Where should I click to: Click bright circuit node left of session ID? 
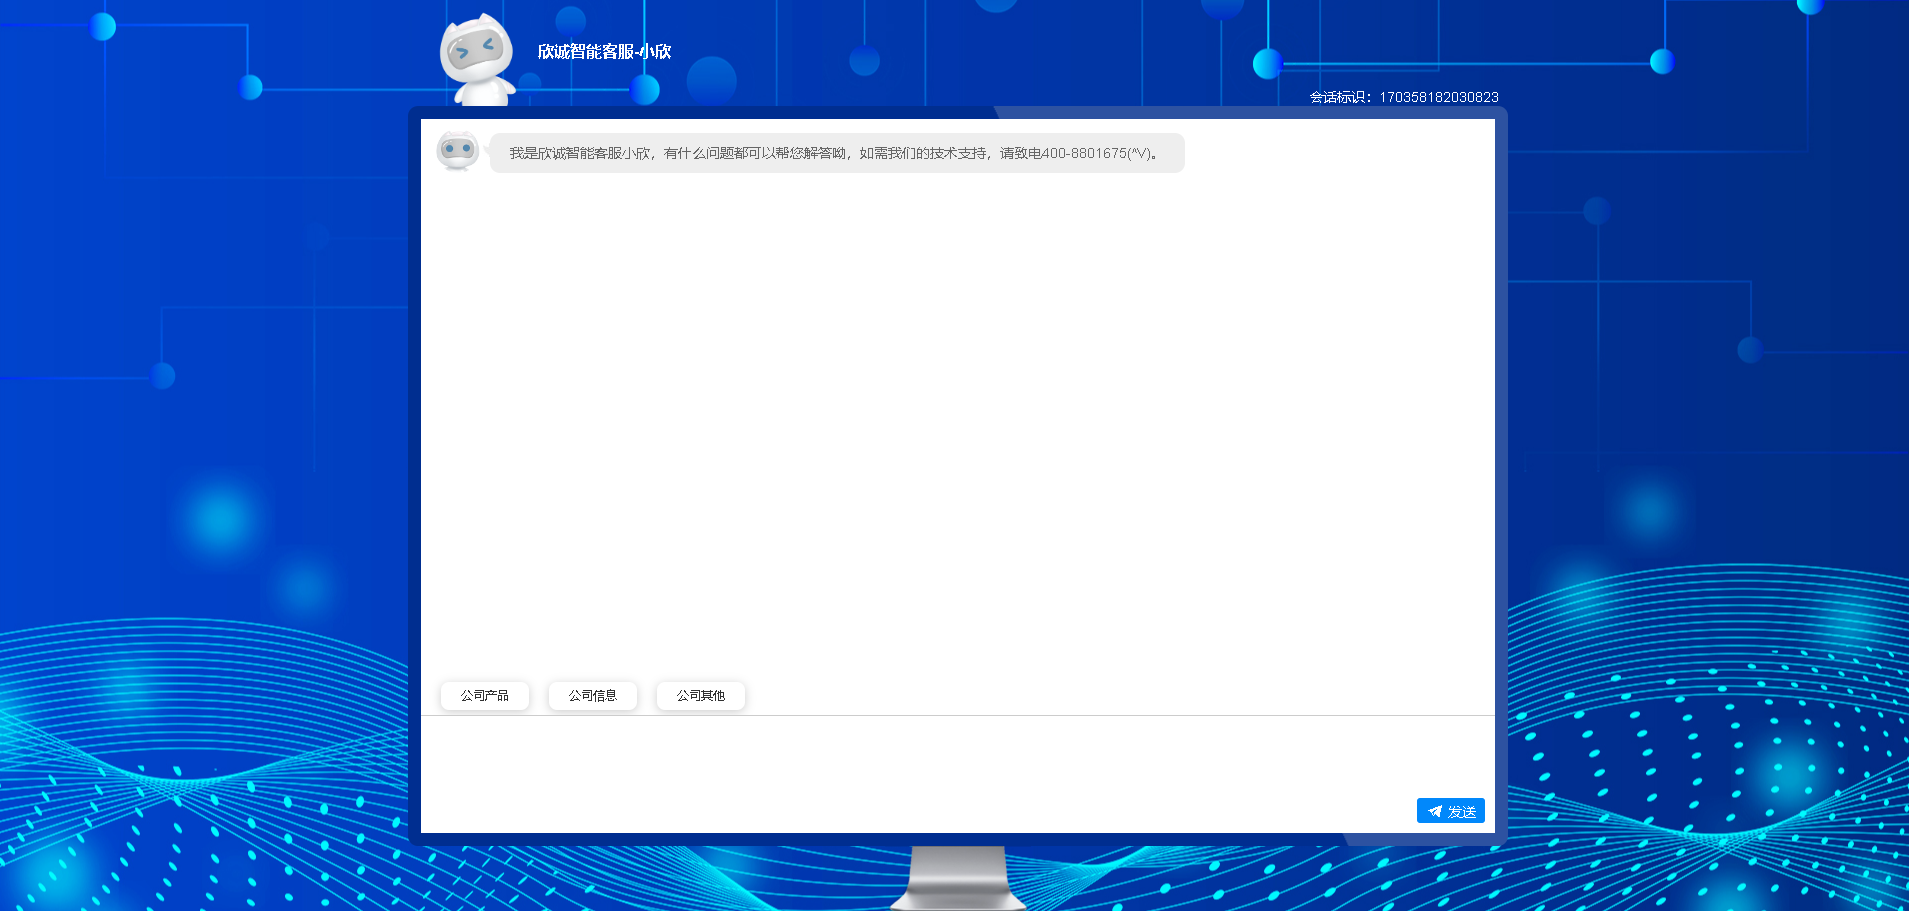pyautogui.click(x=1267, y=64)
